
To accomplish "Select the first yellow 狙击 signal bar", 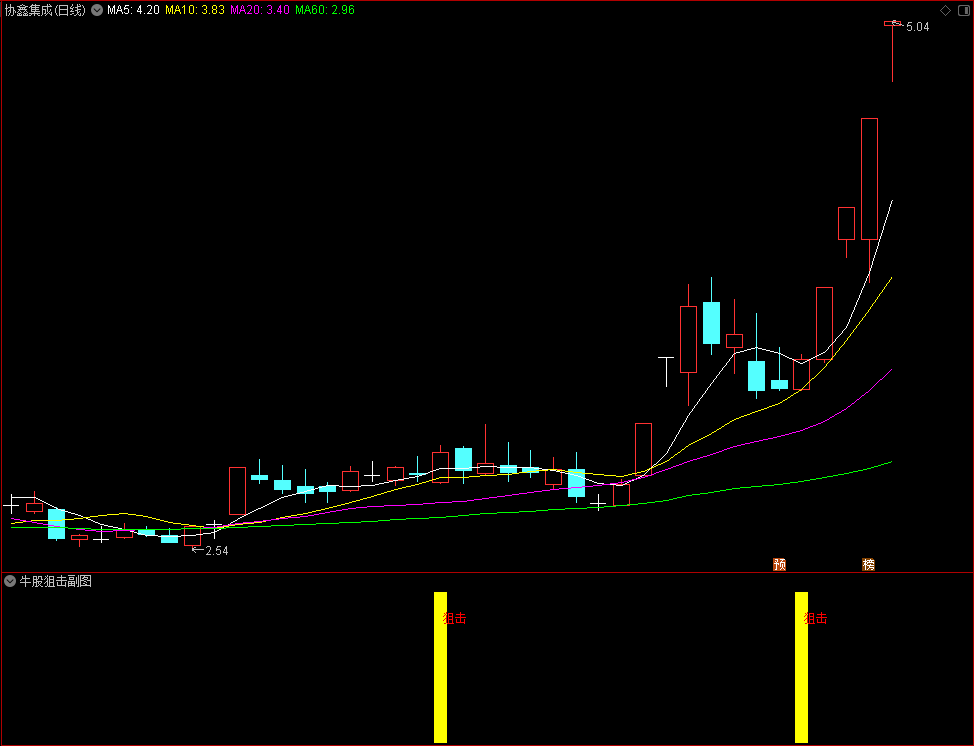I will click(x=440, y=667).
